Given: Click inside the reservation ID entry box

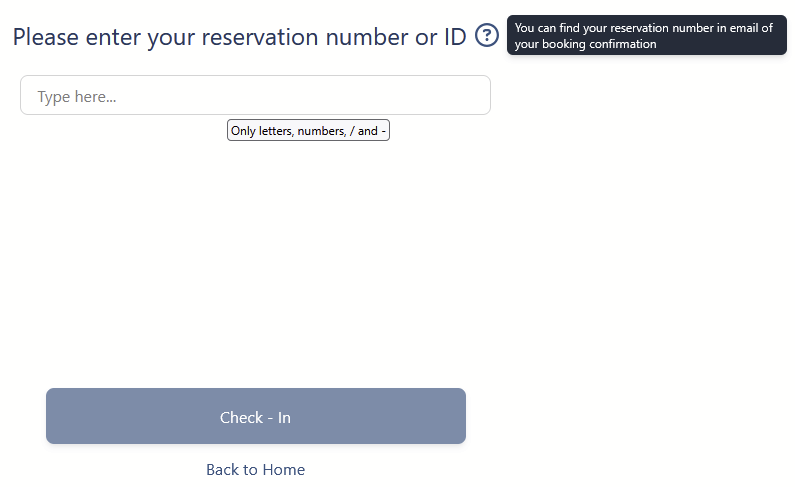Looking at the screenshot, I should tap(255, 96).
